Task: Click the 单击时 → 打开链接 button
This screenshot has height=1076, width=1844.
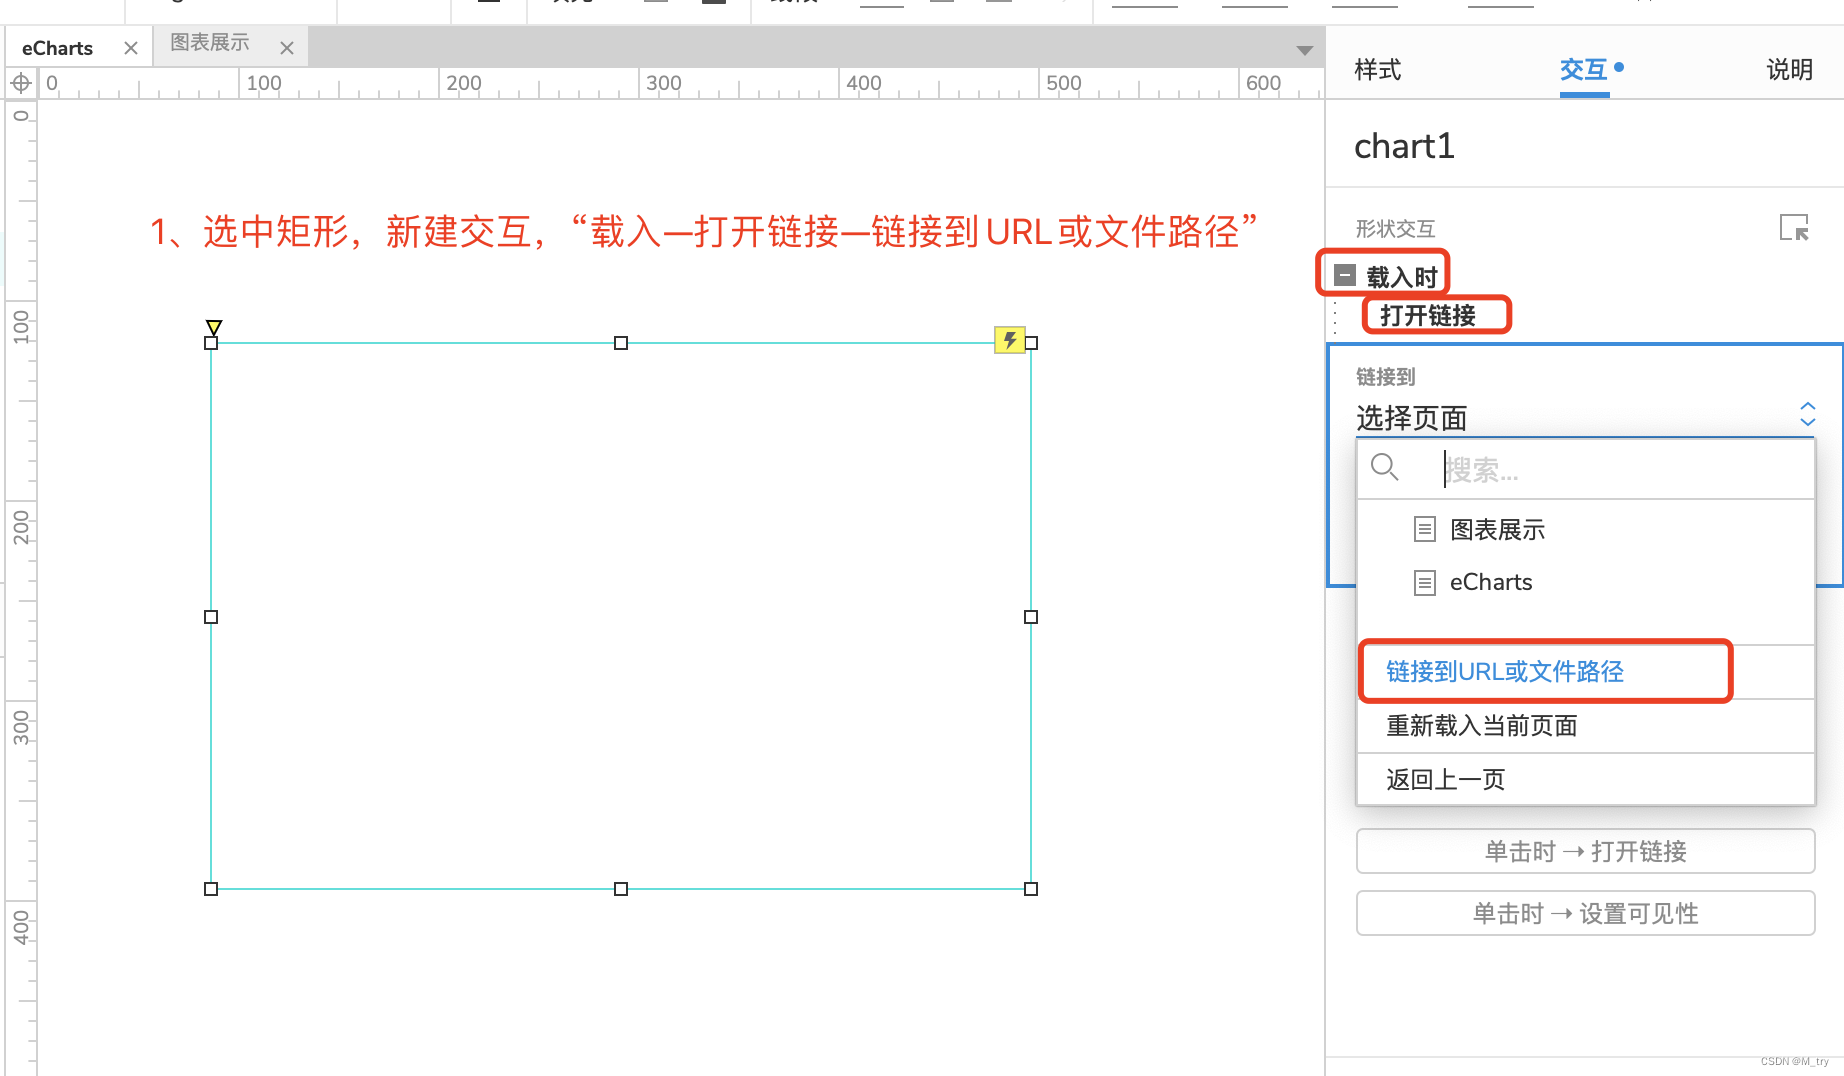Action: click(x=1585, y=851)
